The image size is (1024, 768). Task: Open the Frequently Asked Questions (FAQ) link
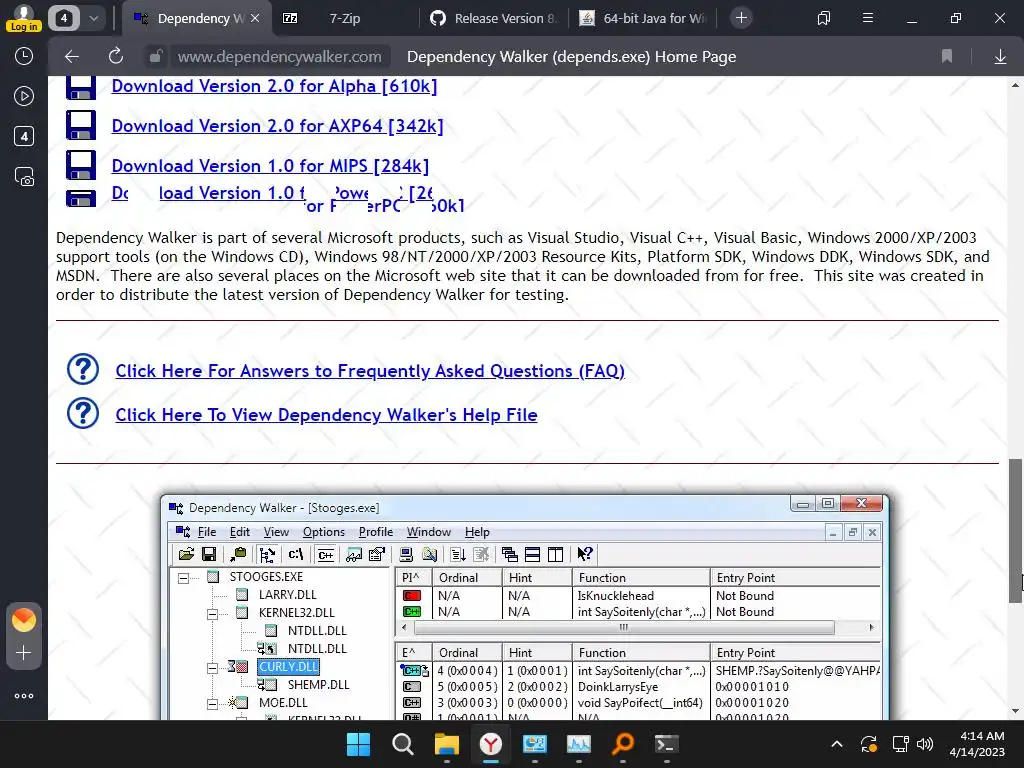click(370, 371)
